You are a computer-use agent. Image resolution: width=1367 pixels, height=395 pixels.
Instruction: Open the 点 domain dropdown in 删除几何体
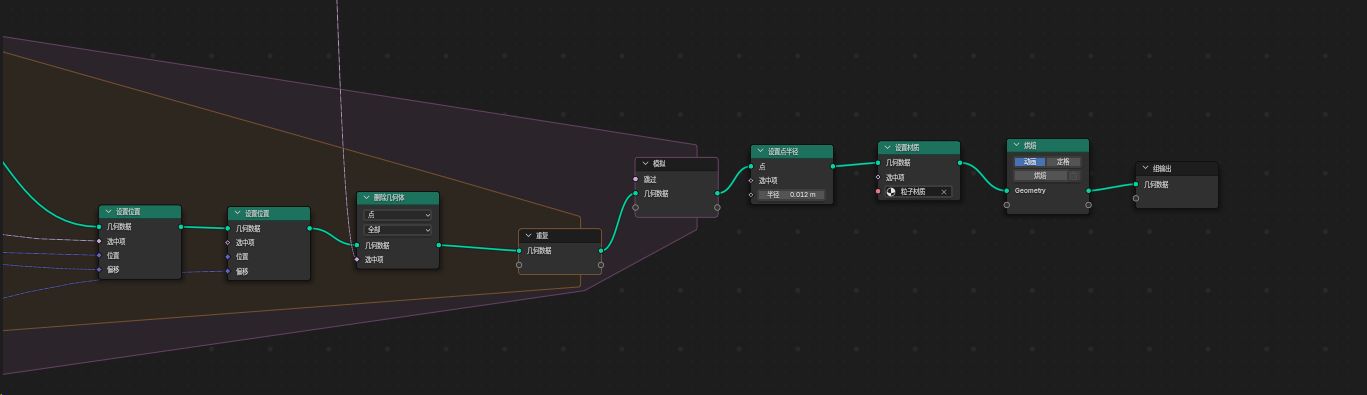(x=398, y=215)
